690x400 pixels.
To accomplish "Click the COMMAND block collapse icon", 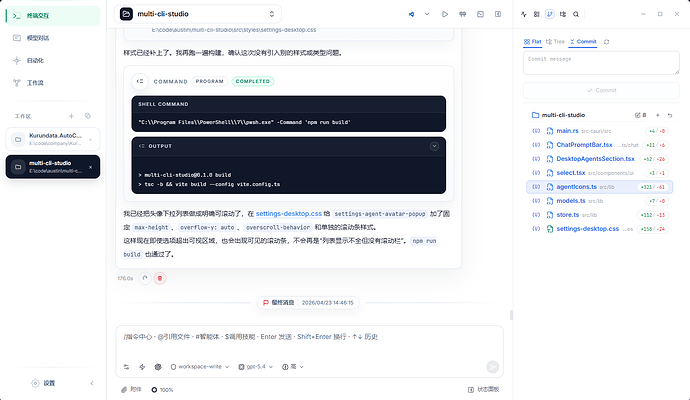I will 140,81.
